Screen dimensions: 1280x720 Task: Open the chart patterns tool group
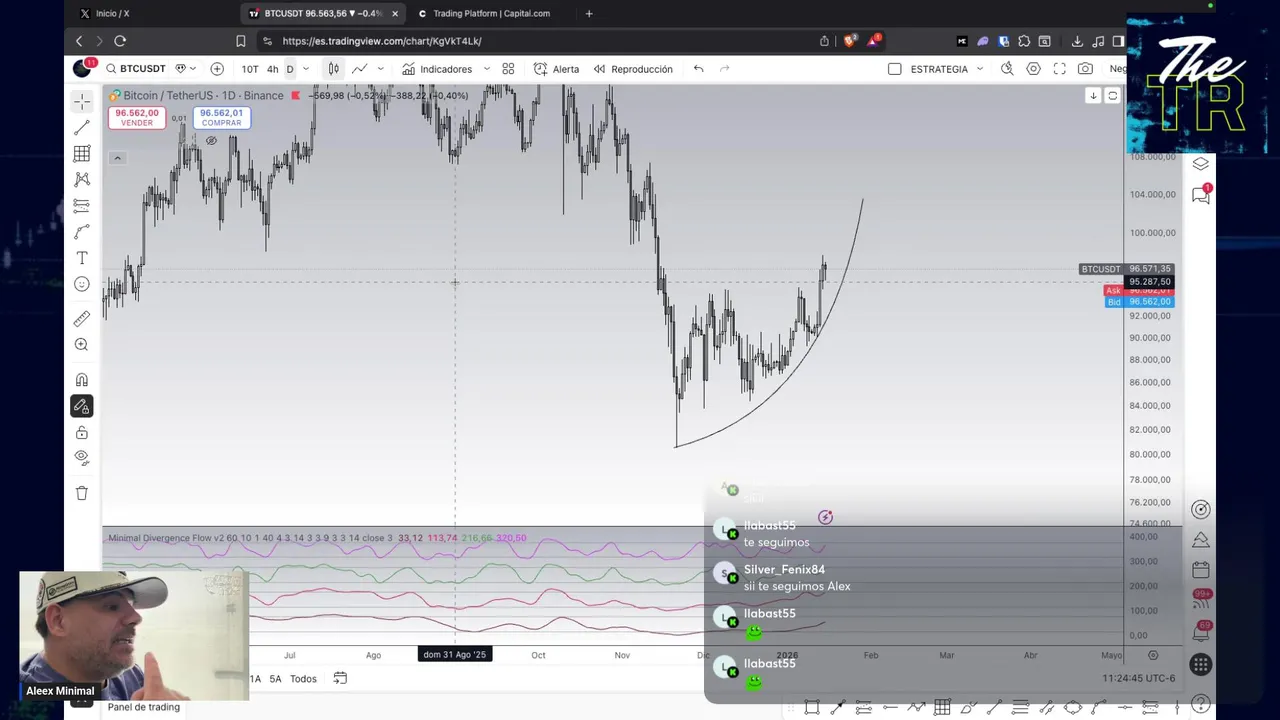(x=82, y=179)
